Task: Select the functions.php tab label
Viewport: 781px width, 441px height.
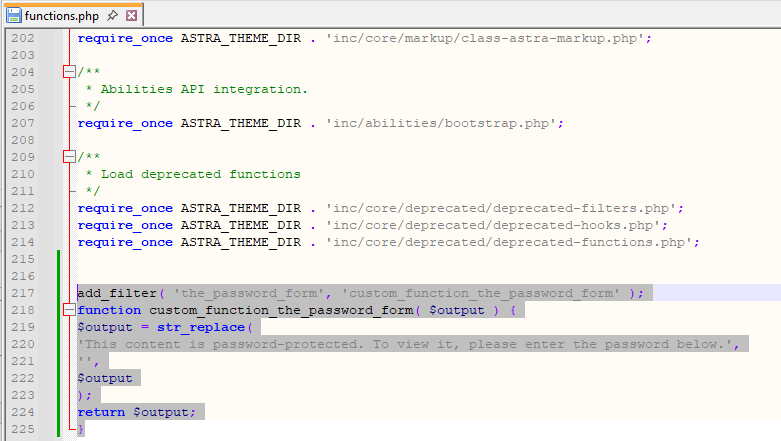Action: (64, 16)
